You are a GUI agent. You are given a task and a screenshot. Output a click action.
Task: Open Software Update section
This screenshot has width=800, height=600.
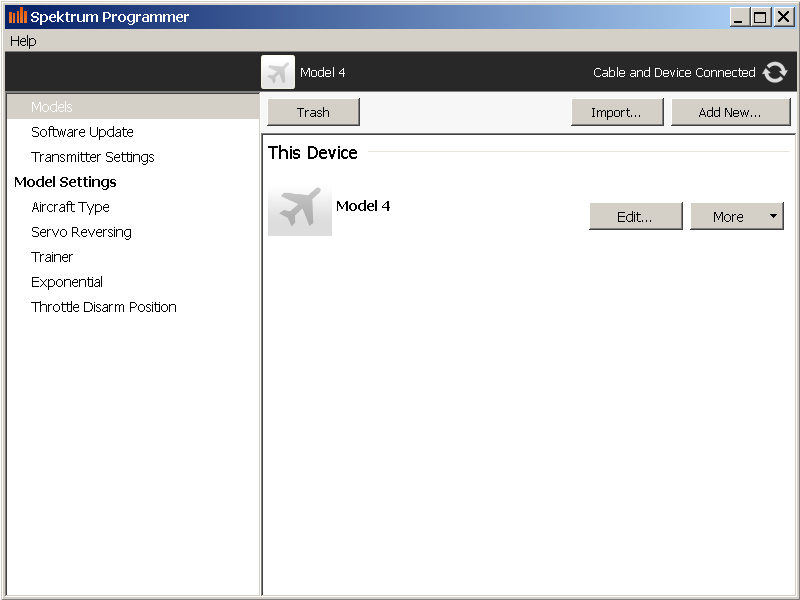point(82,132)
